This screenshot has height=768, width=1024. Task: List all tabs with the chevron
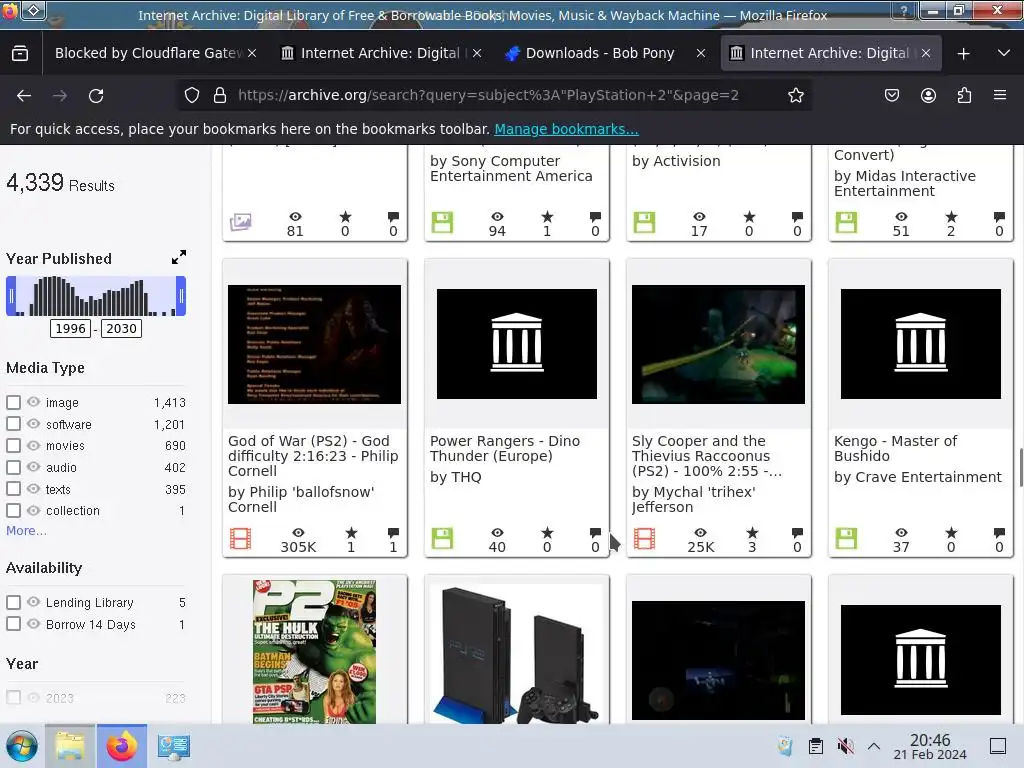click(x=1004, y=53)
